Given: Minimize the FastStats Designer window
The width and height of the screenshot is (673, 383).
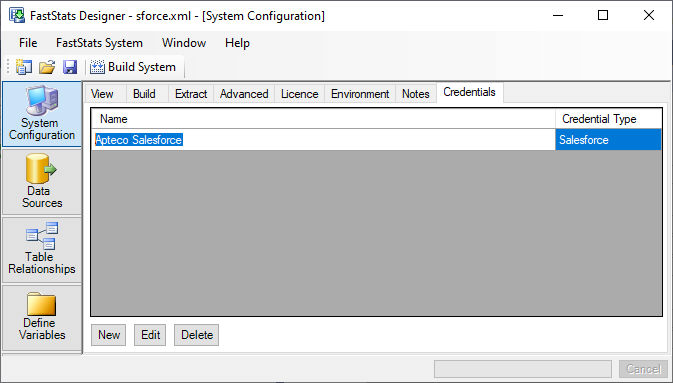Looking at the screenshot, I should pos(558,15).
